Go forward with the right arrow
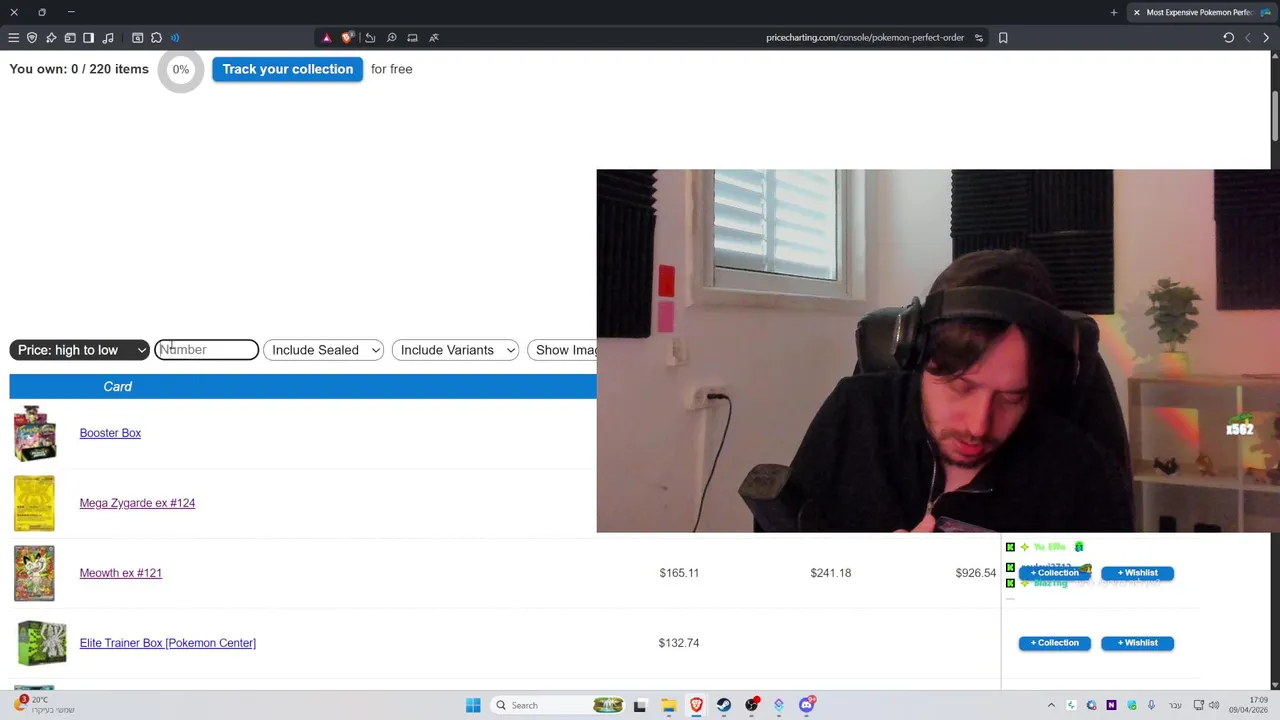The height and width of the screenshot is (720, 1280). (x=1266, y=38)
